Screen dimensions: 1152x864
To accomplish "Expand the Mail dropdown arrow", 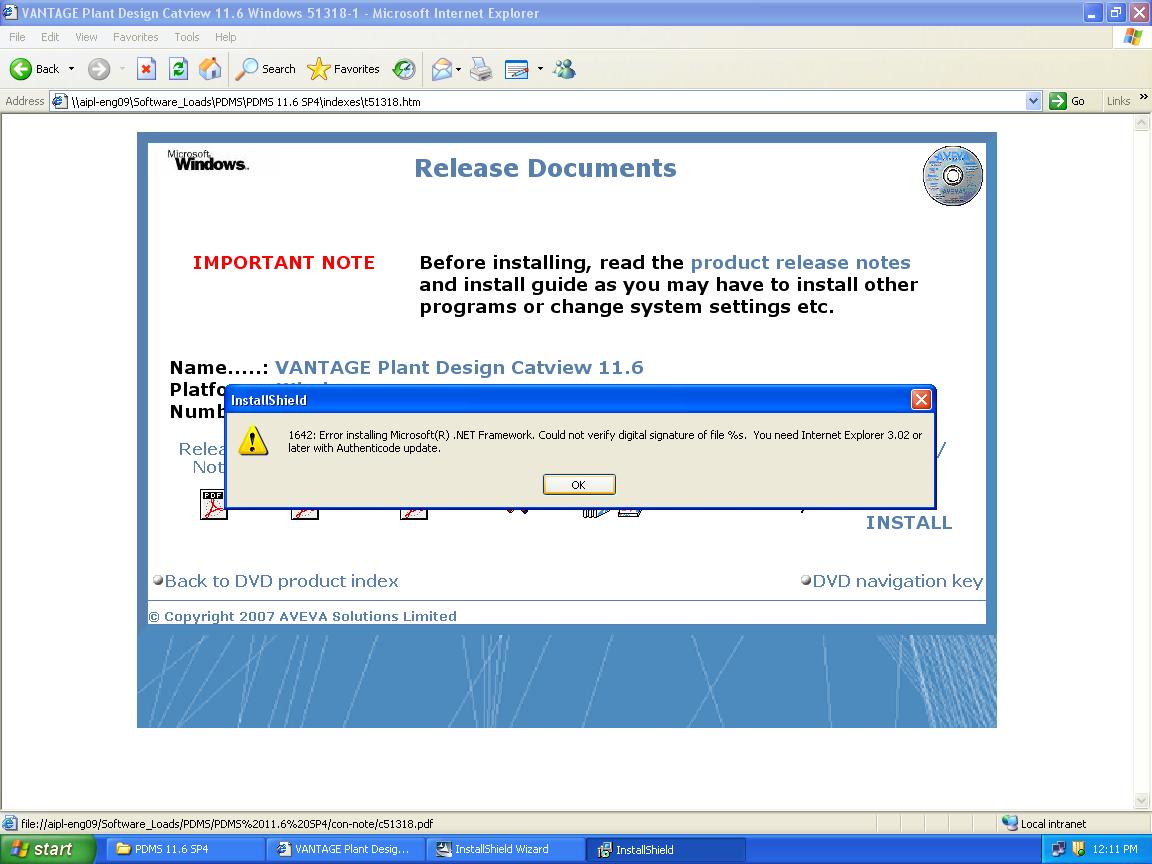I will [458, 69].
